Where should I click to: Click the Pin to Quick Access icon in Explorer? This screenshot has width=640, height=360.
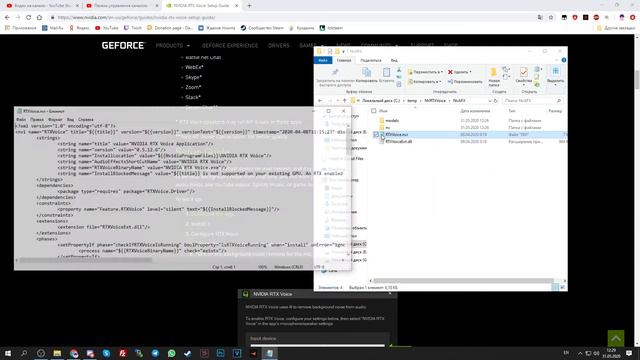click(x=335, y=73)
